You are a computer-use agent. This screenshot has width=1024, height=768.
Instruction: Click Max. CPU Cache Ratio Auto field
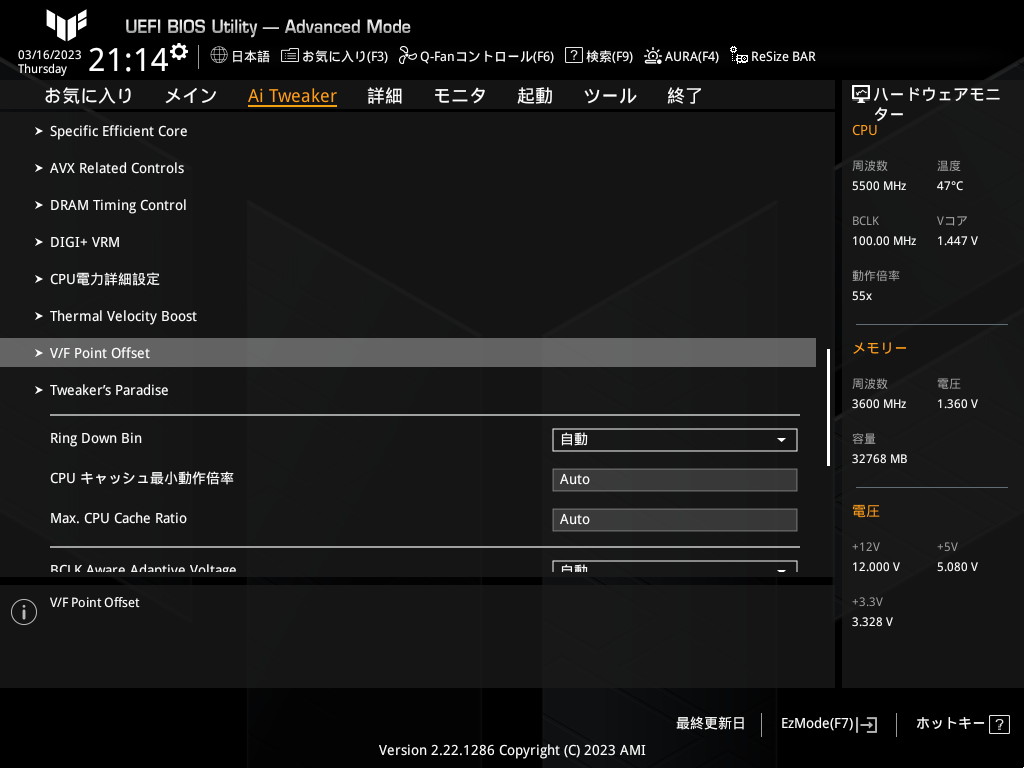coord(675,519)
